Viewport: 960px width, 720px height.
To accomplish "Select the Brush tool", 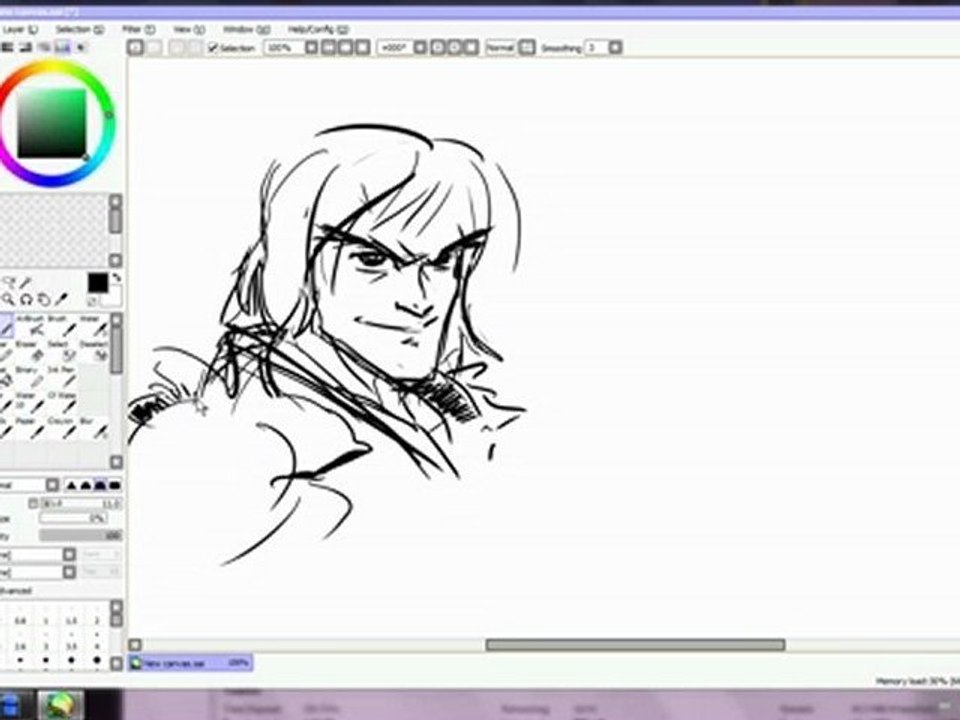I will pos(62,326).
